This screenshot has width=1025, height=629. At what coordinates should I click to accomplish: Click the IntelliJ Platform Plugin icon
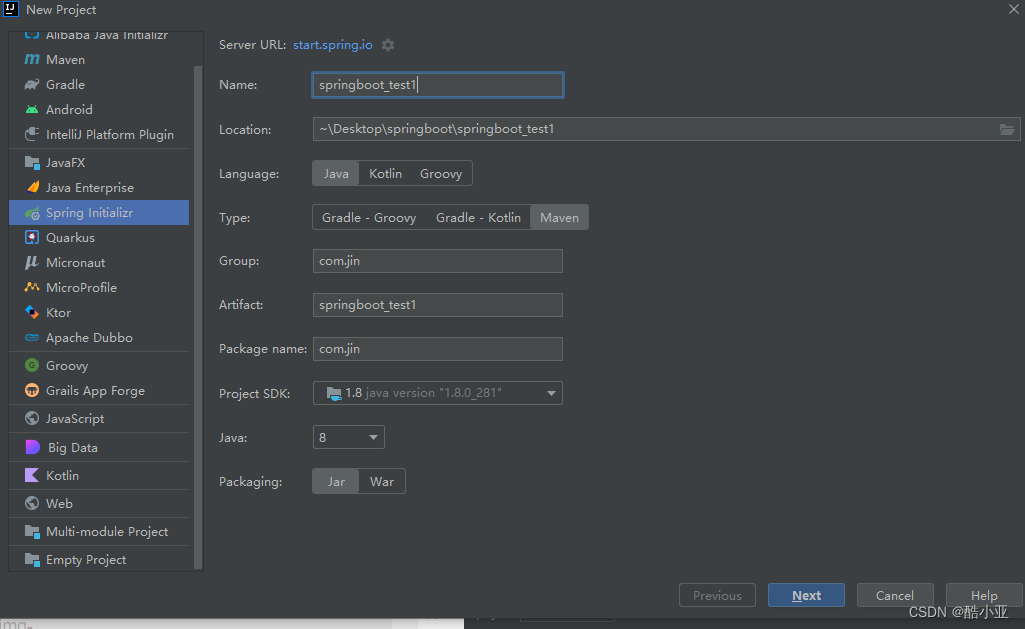[x=31, y=134]
